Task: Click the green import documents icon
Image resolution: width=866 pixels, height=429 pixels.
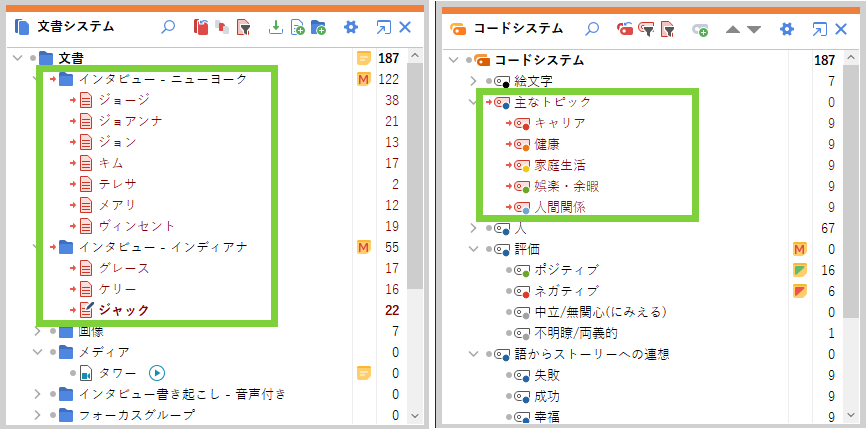Action: (x=276, y=27)
